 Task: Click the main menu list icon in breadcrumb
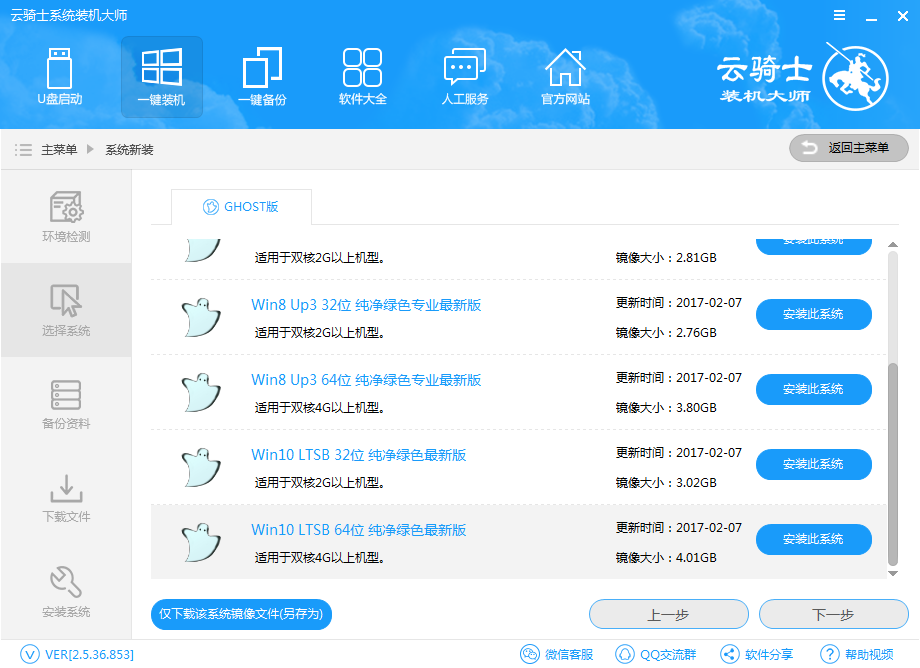[23, 150]
